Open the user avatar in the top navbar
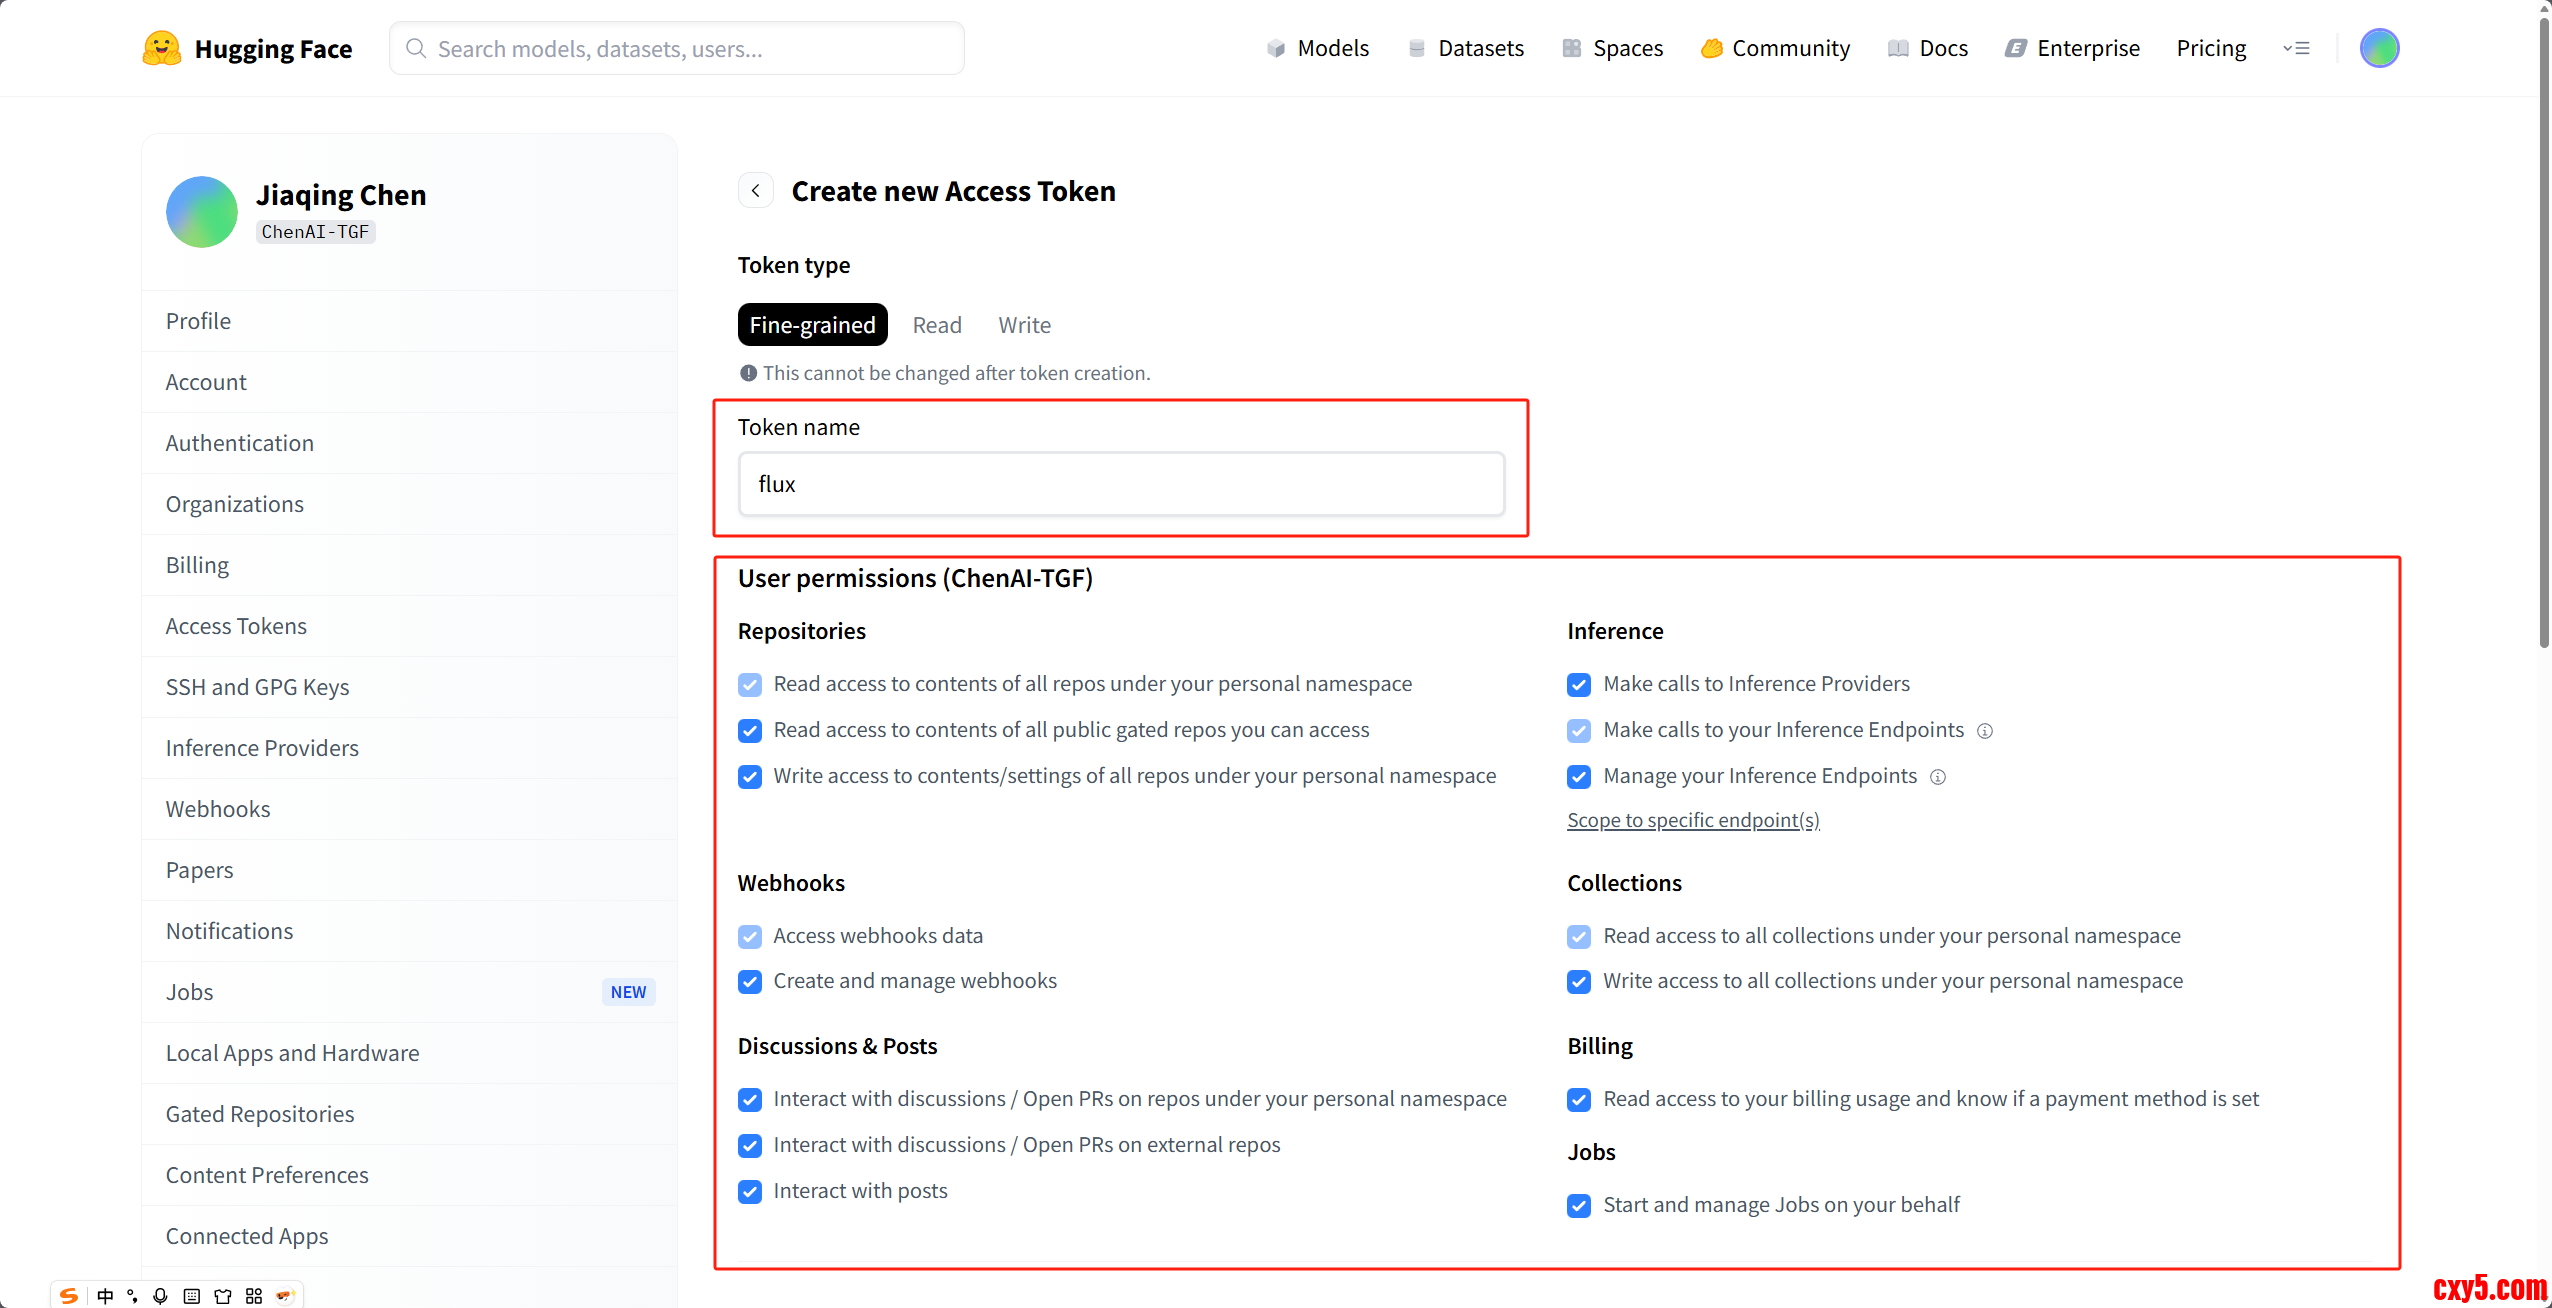2552x1308 pixels. click(2379, 48)
